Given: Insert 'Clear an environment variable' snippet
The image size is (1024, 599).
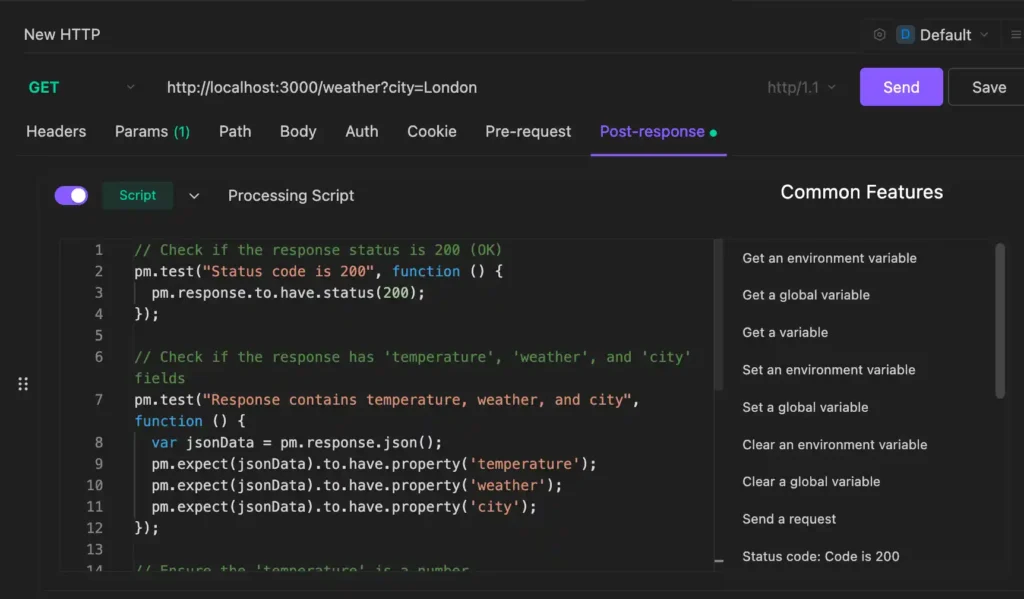Looking at the screenshot, I should coord(834,445).
